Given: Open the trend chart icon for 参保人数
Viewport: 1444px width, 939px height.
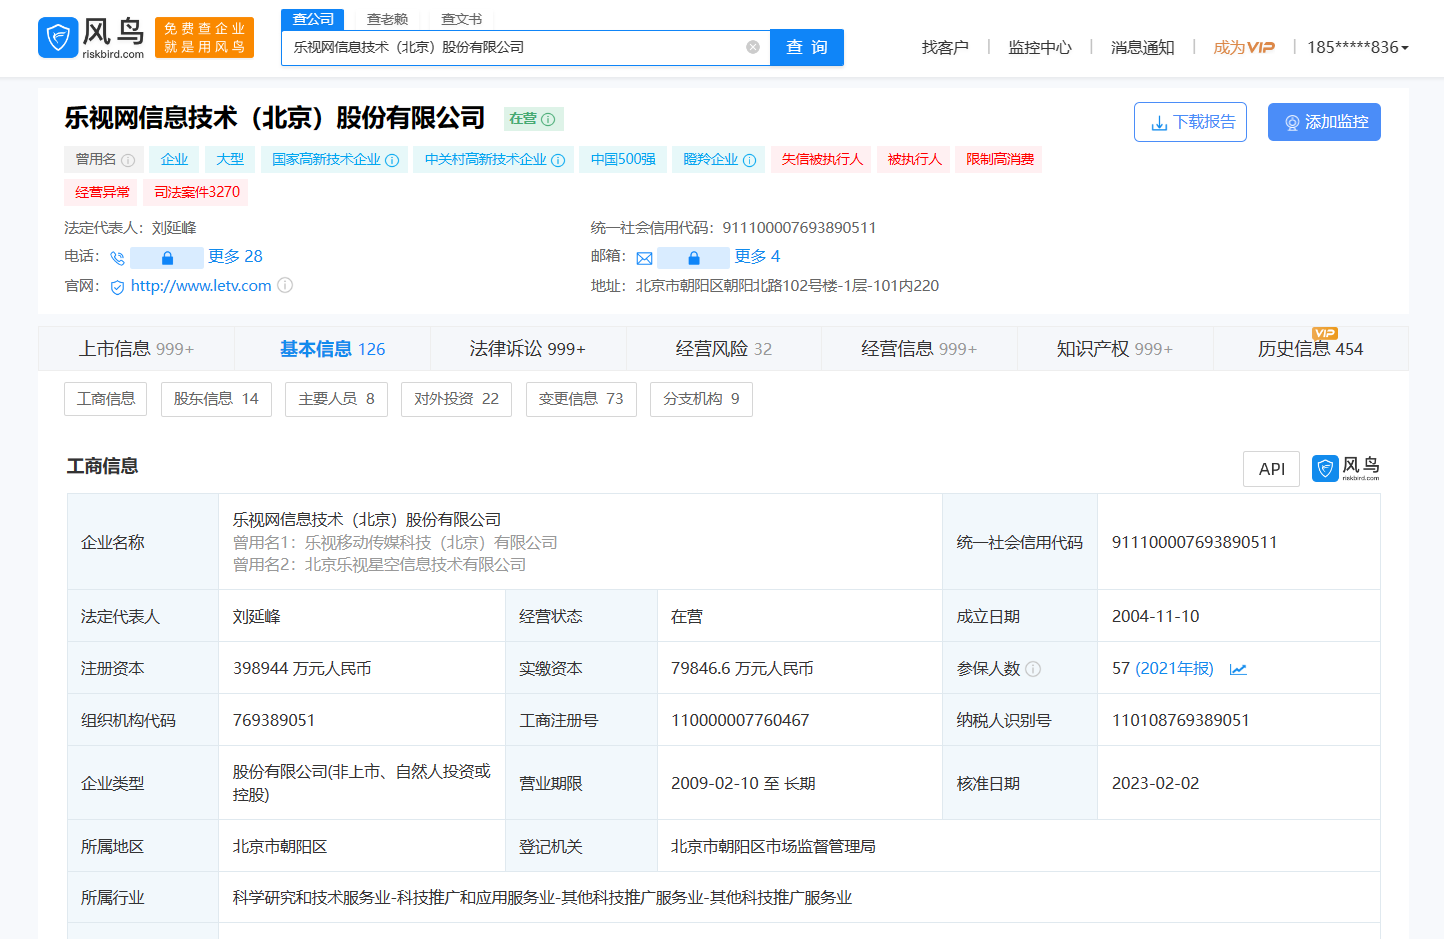Looking at the screenshot, I should click(1238, 669).
